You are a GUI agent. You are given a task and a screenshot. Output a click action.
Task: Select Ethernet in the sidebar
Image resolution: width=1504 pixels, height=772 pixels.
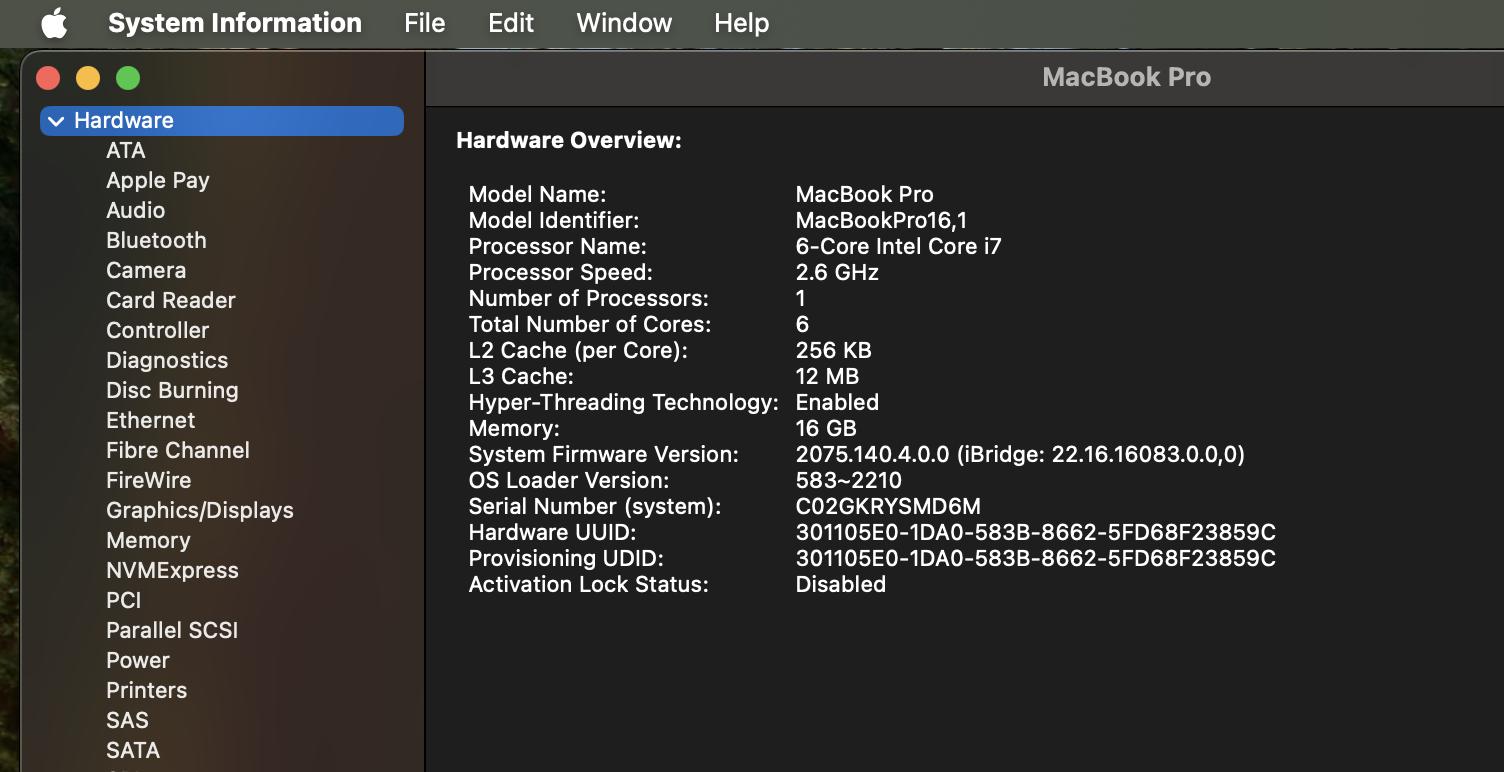tap(151, 420)
